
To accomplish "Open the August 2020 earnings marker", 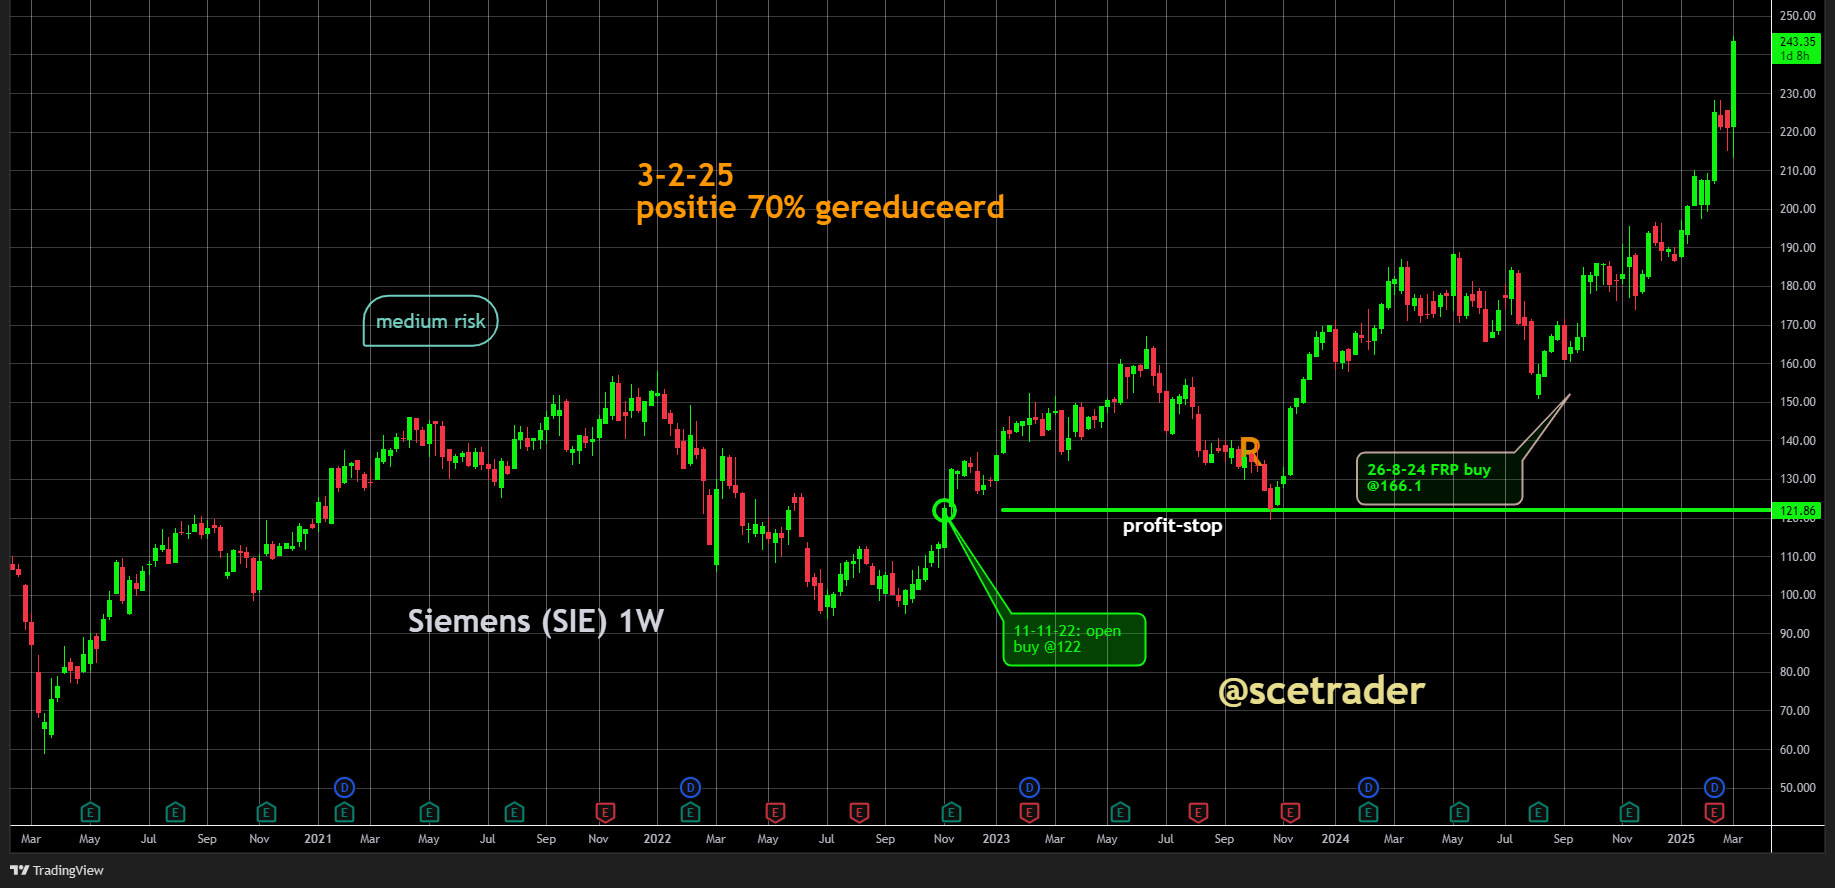I will 175,812.
